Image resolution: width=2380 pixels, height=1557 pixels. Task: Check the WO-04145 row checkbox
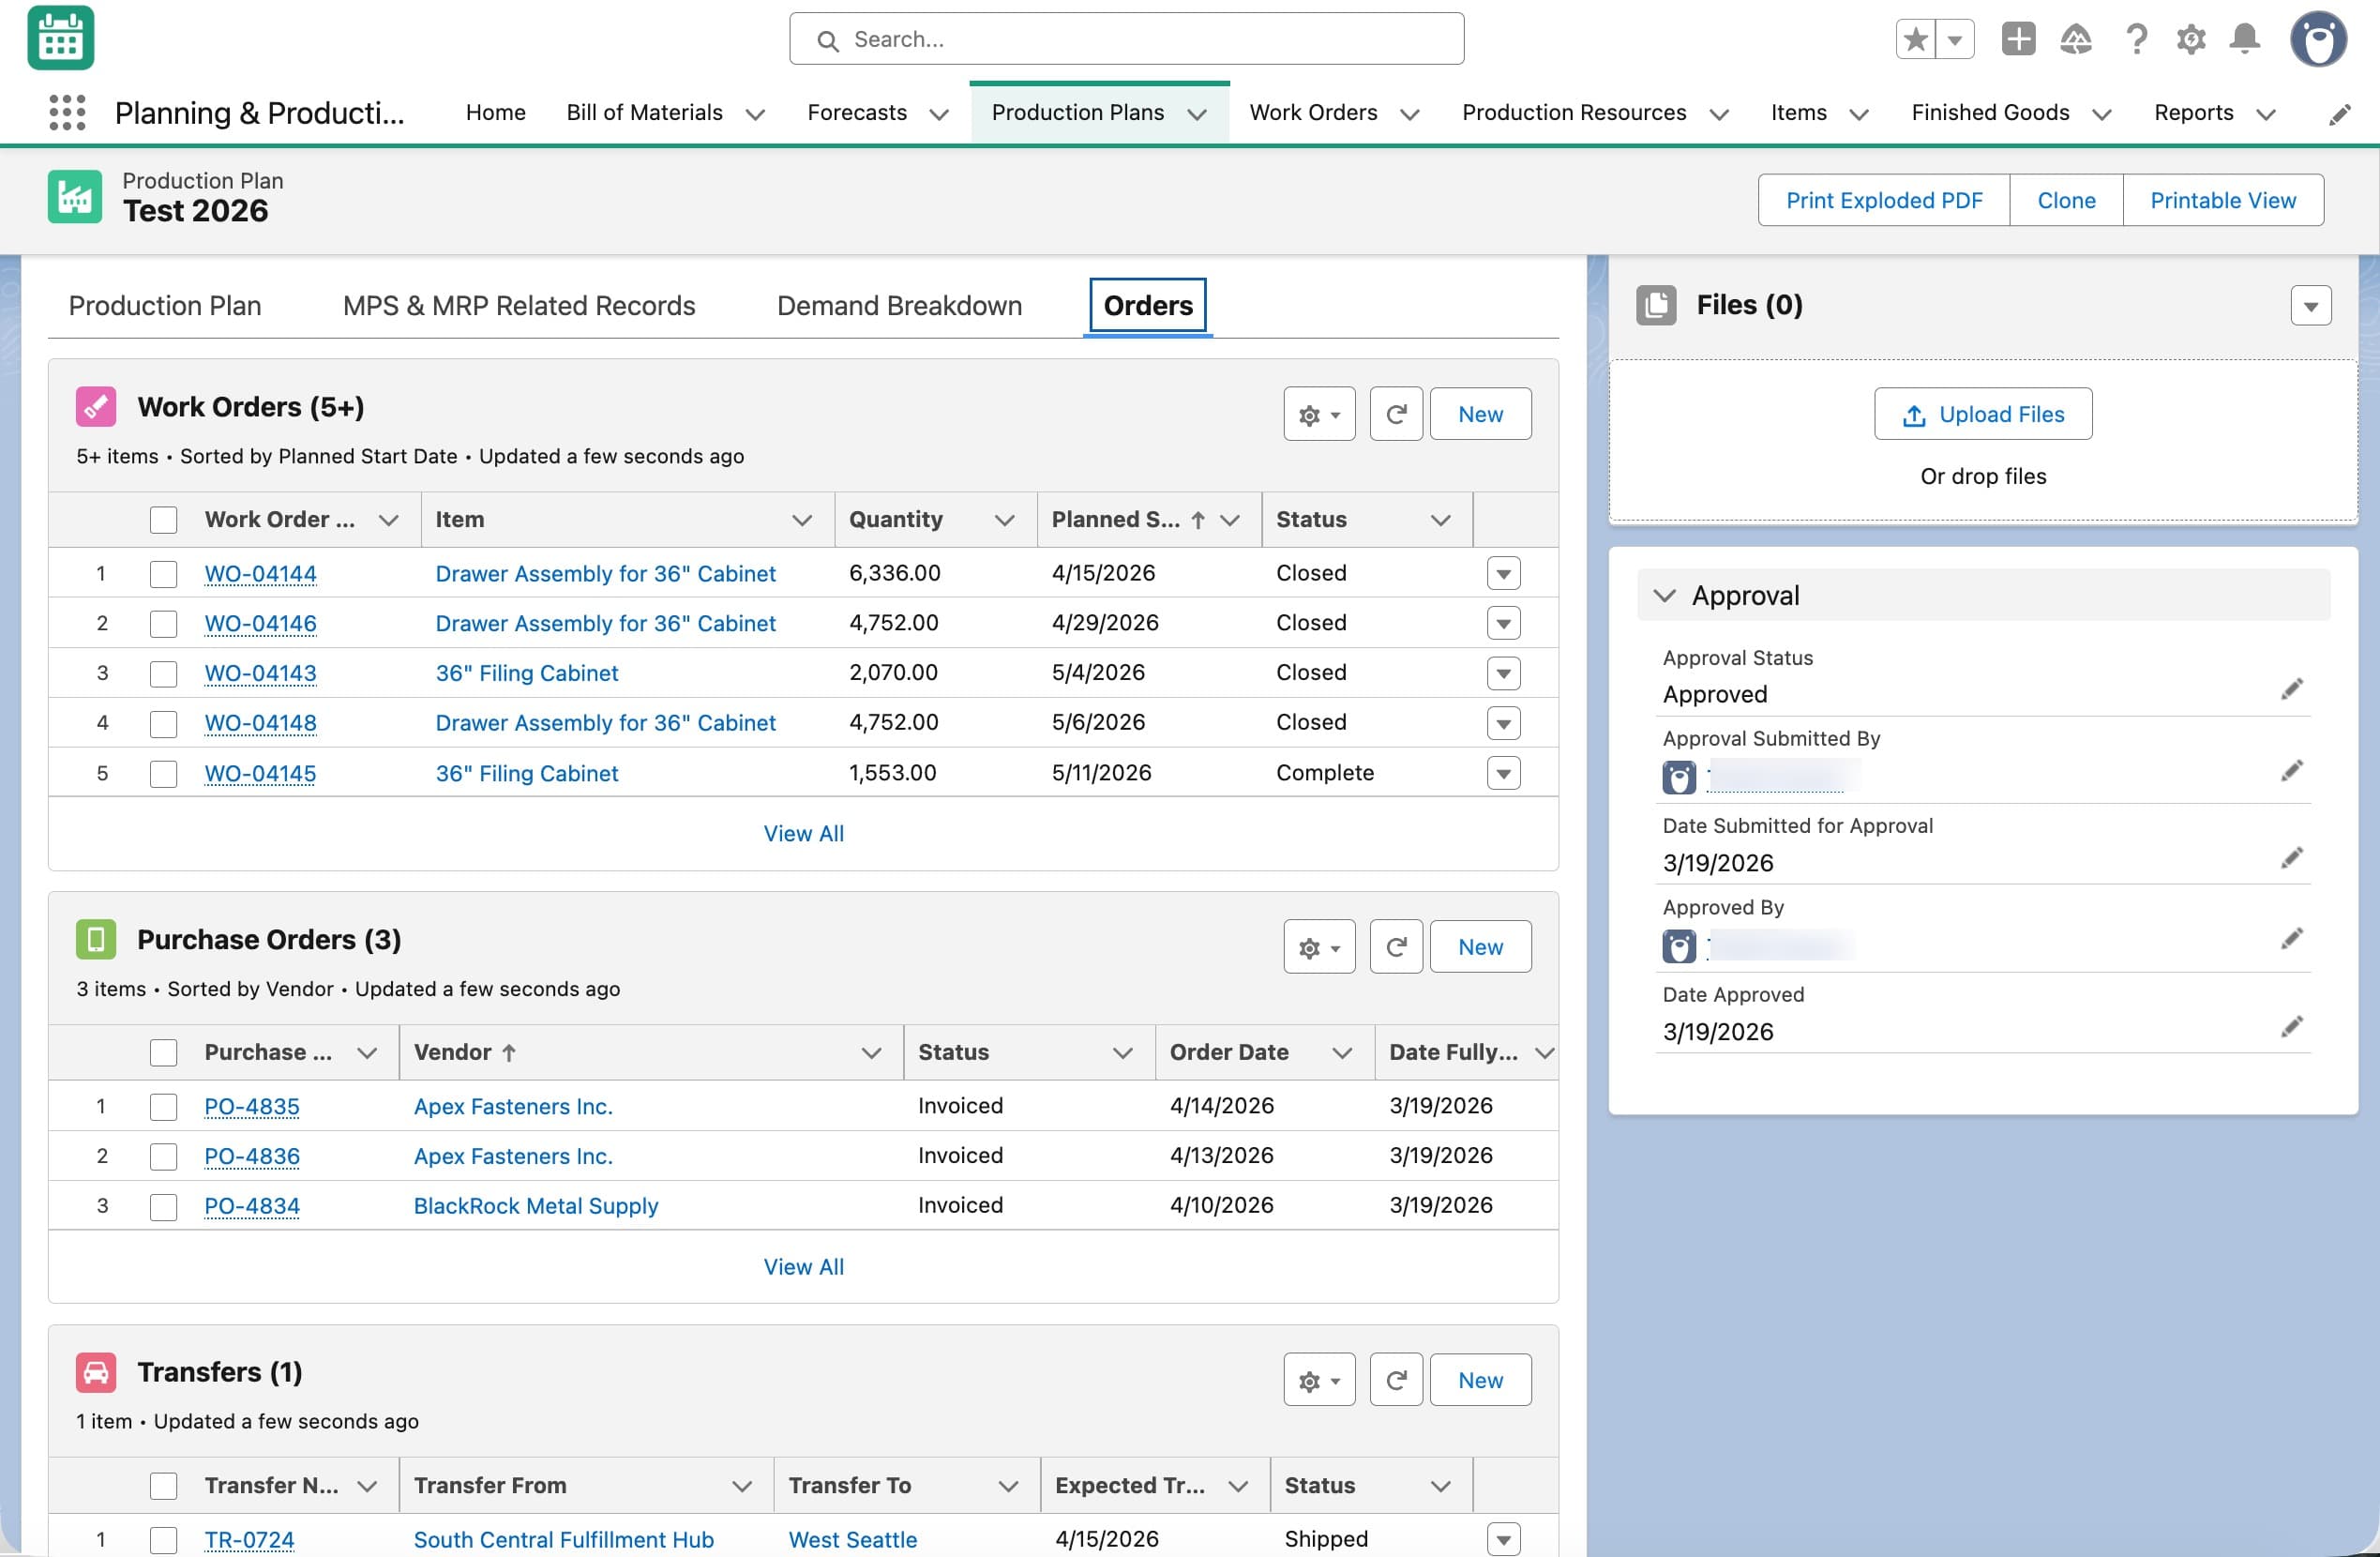tap(163, 774)
